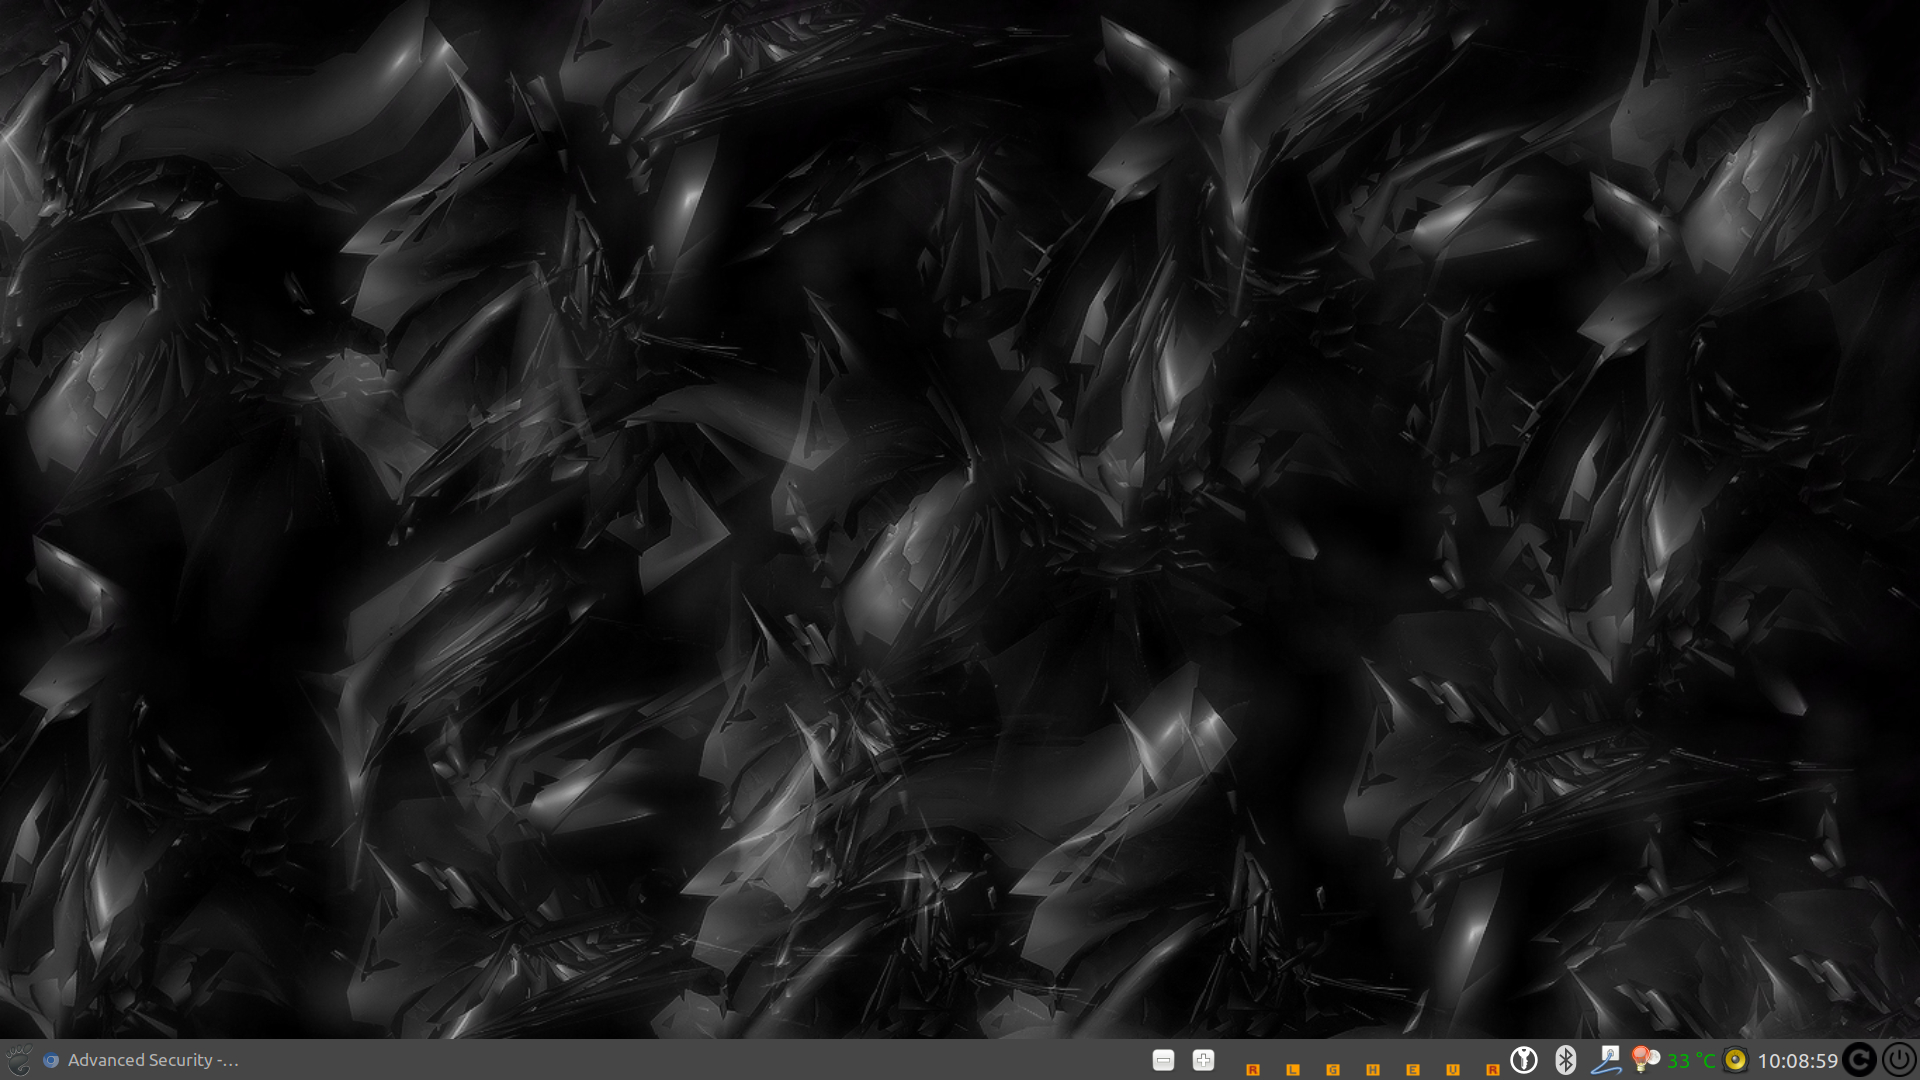Open the volume speaker control
Viewport: 1920px width, 1080px height.
tap(1736, 1060)
